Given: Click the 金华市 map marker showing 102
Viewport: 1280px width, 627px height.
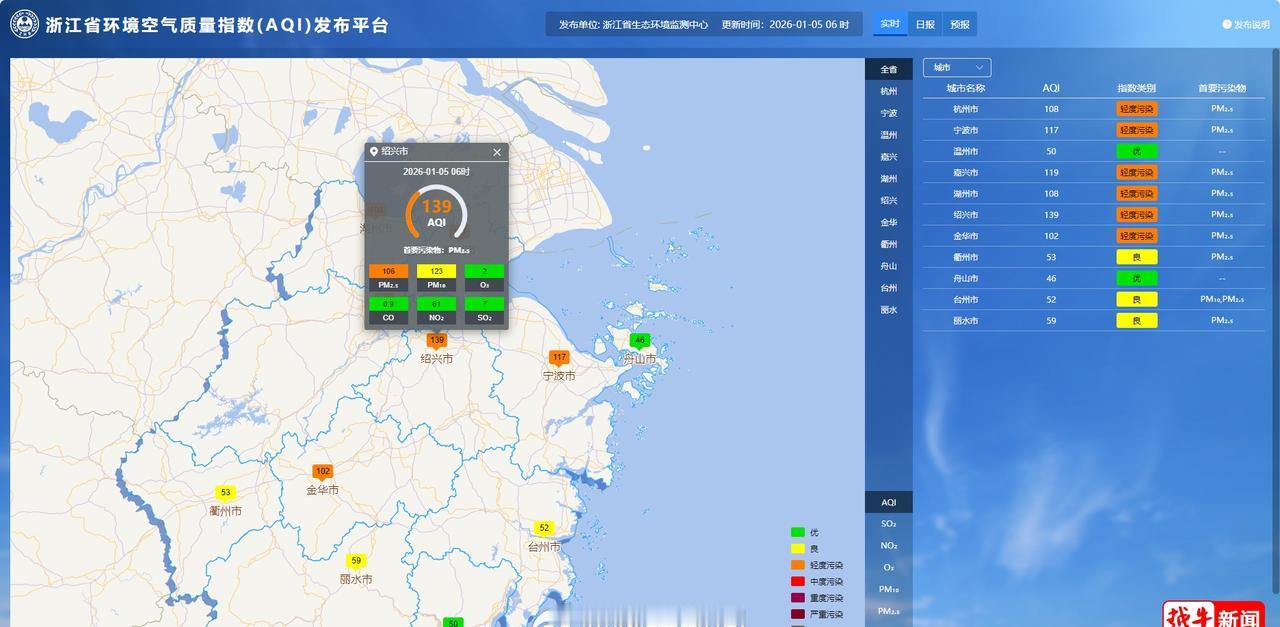Looking at the screenshot, I should (323, 471).
